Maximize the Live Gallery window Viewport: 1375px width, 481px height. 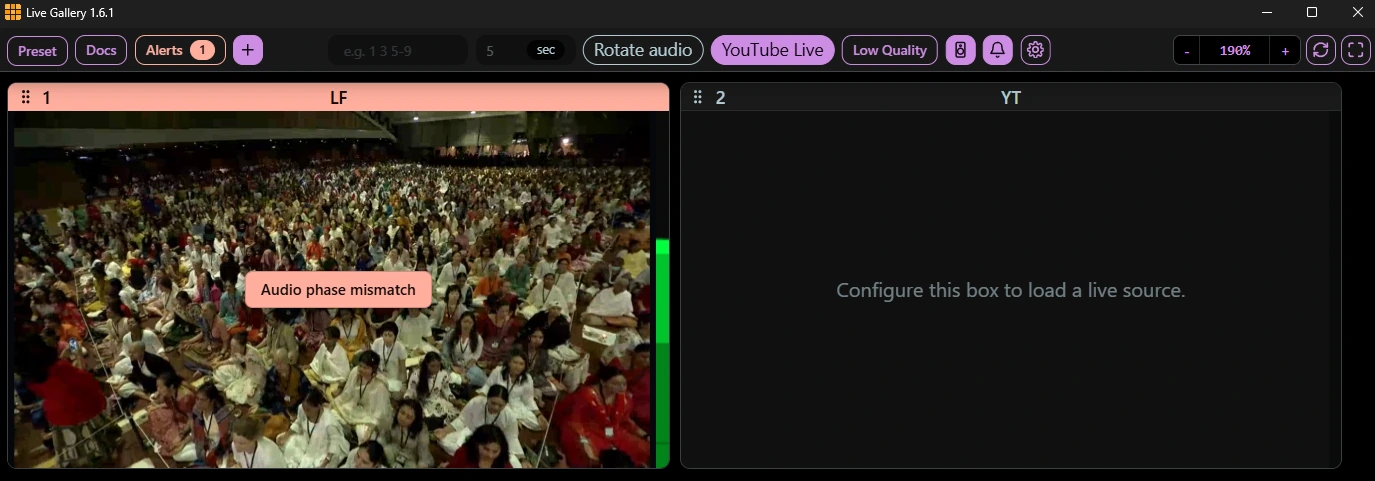[1312, 12]
